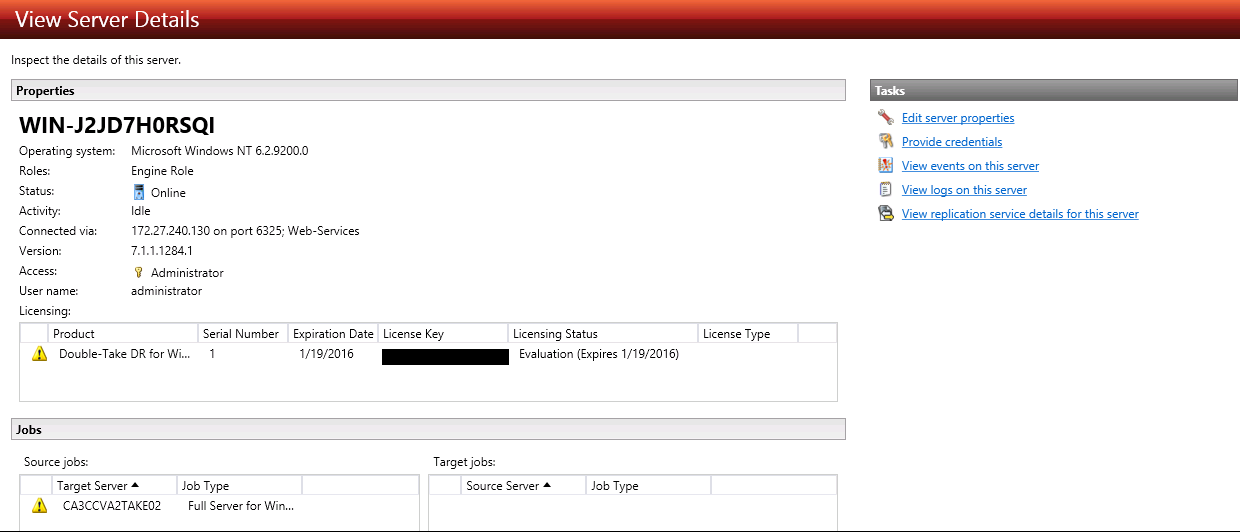The width and height of the screenshot is (1240, 532).
Task: Click the server name WIN-J2JD7H0RSQI
Action: coord(117,126)
